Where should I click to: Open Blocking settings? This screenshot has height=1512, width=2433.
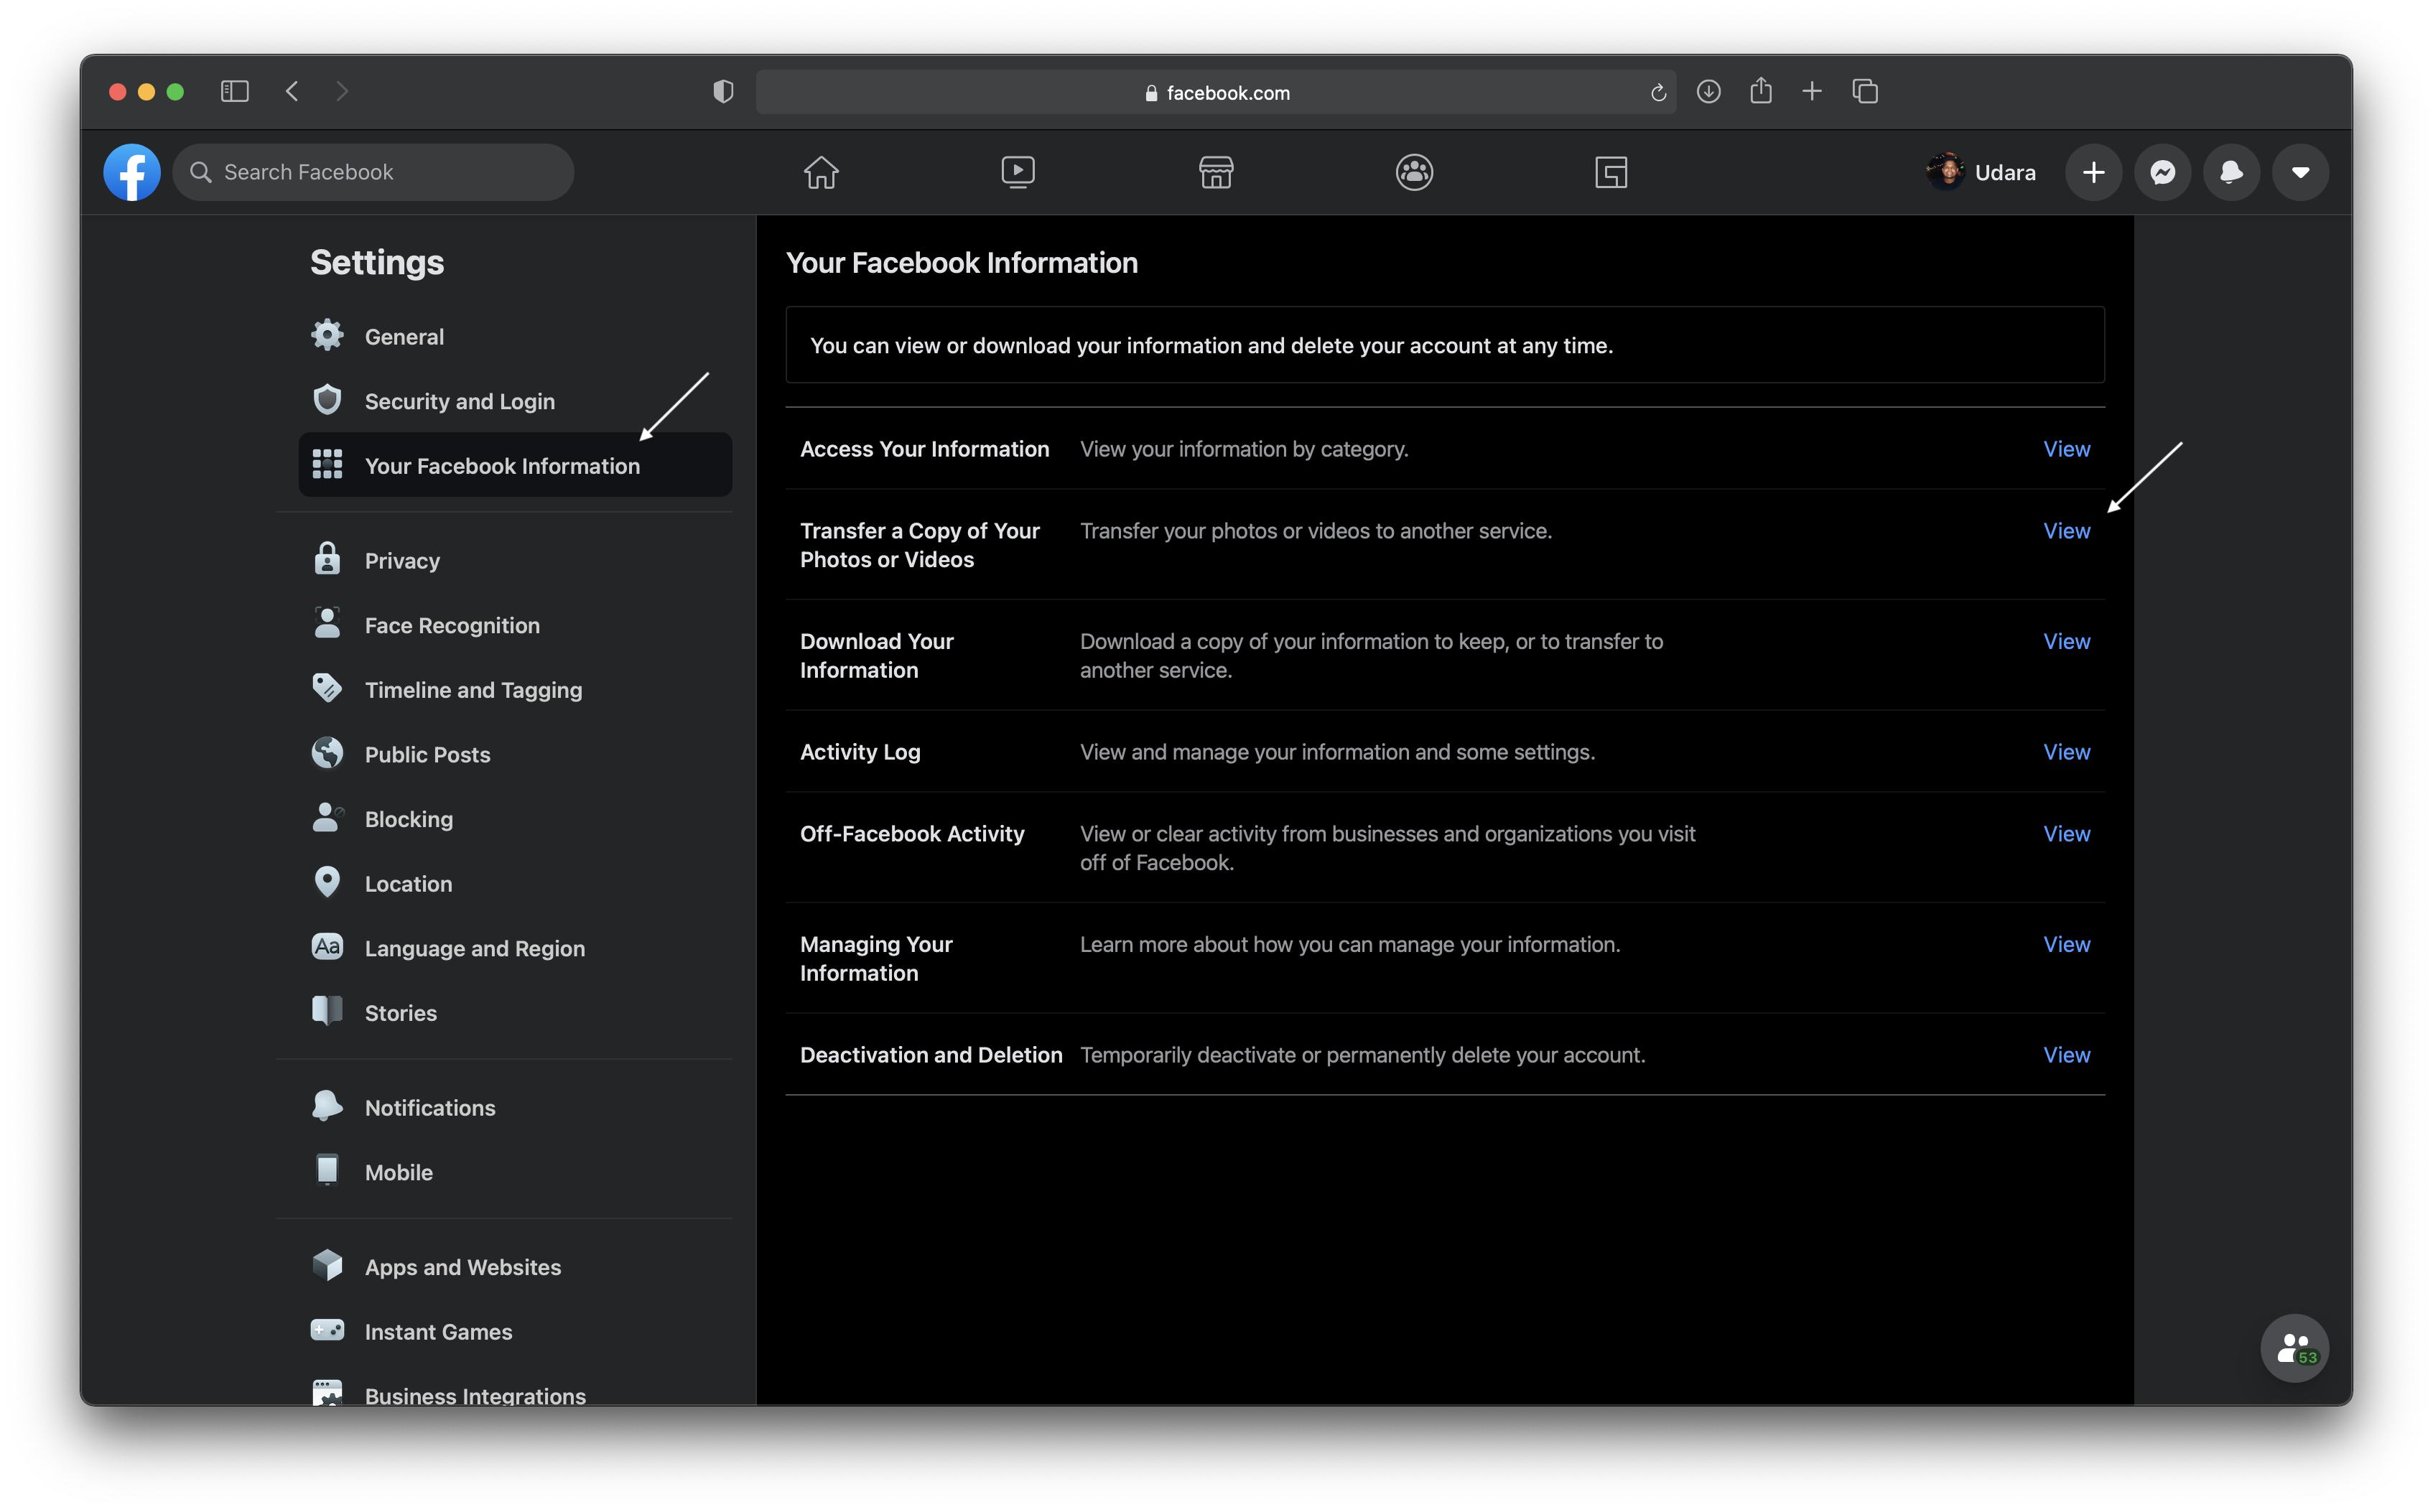click(x=515, y=819)
